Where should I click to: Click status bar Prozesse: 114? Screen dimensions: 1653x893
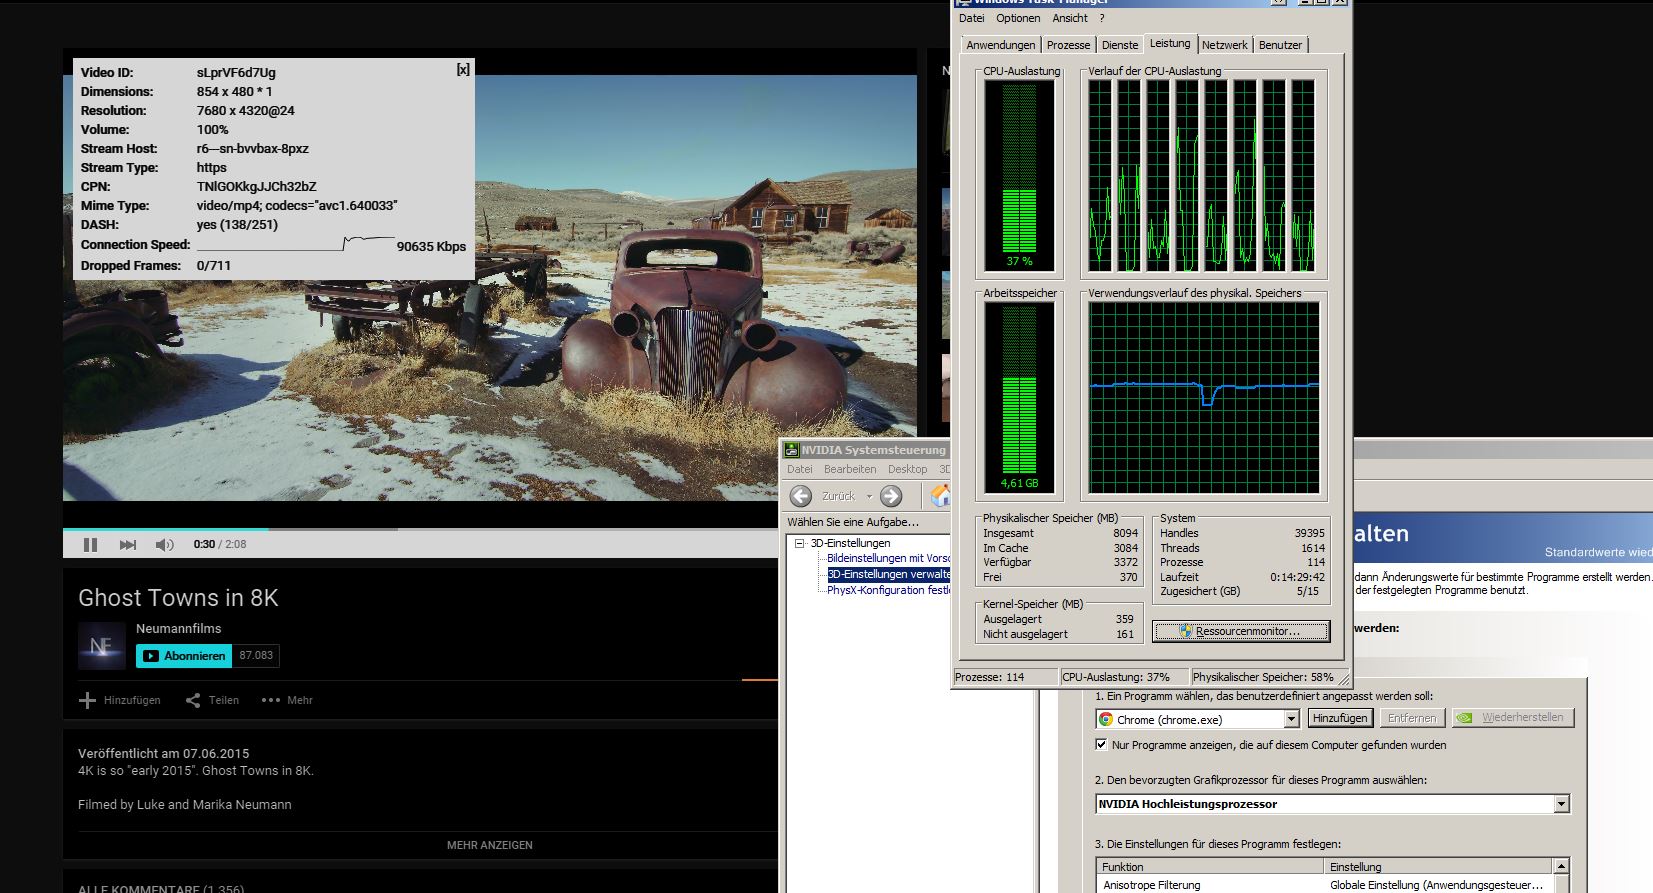click(x=1004, y=677)
